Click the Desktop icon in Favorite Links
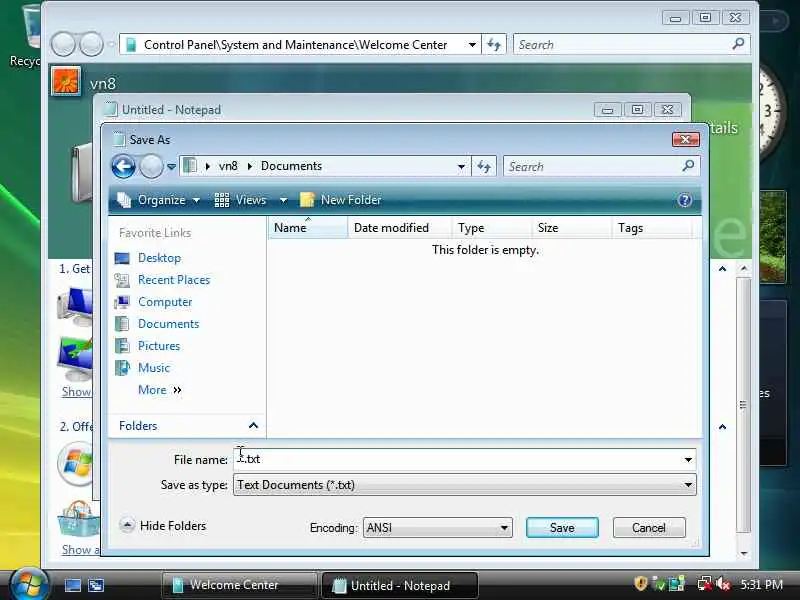The image size is (800, 600). 122,258
